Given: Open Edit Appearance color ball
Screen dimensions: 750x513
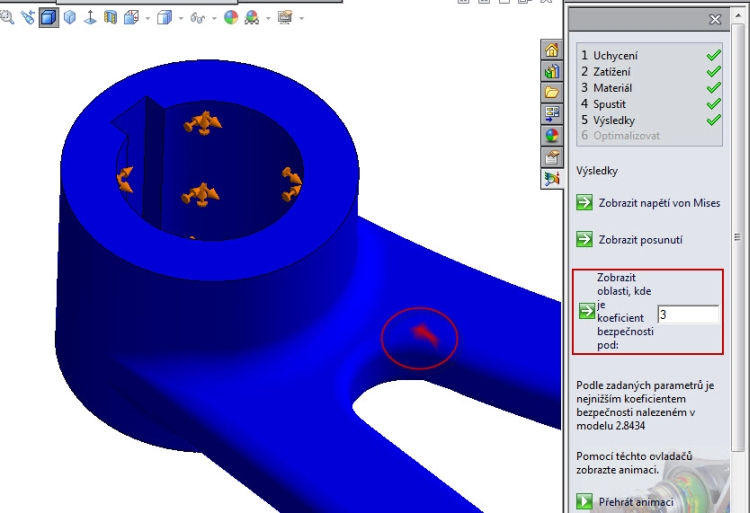Looking at the screenshot, I should 231,18.
